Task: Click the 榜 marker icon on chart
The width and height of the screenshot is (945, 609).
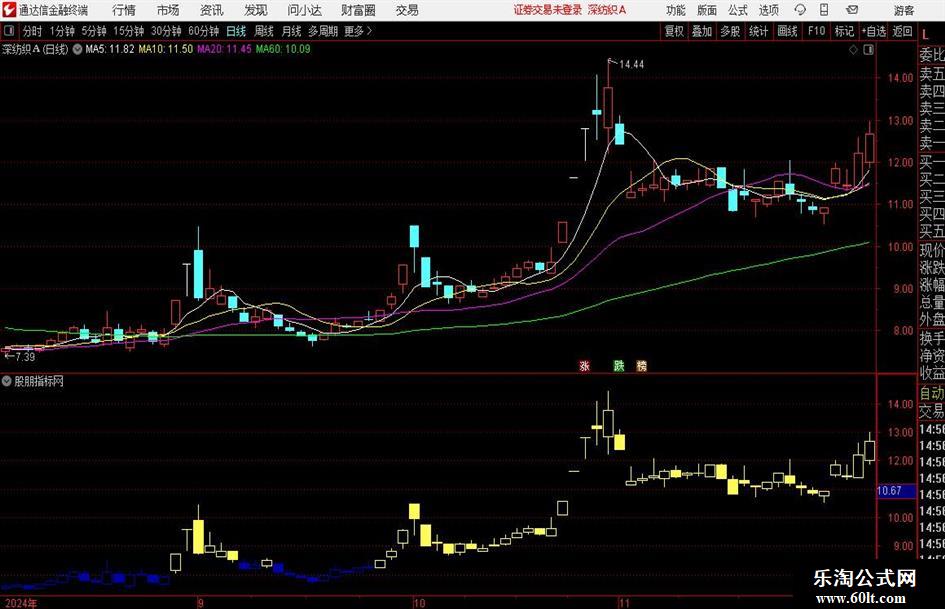Action: point(641,365)
